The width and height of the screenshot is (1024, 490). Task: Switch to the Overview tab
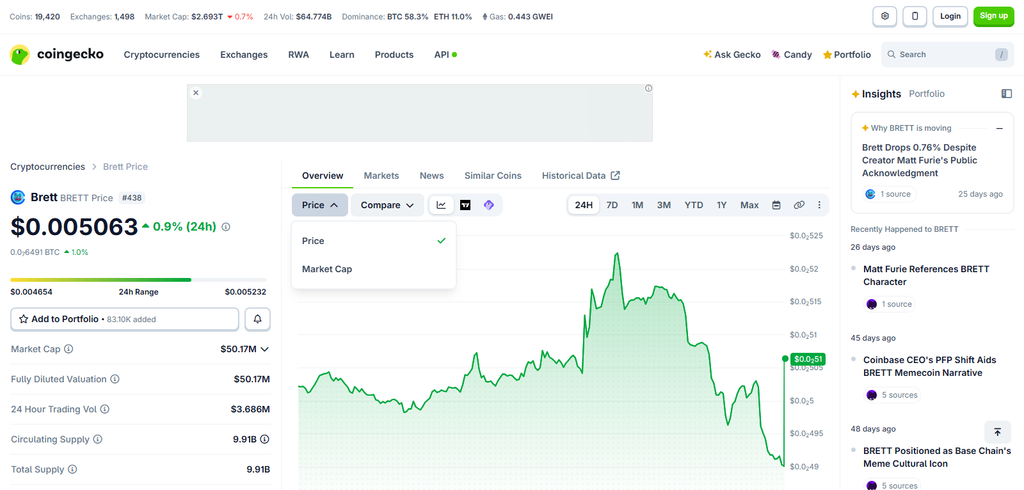(323, 176)
